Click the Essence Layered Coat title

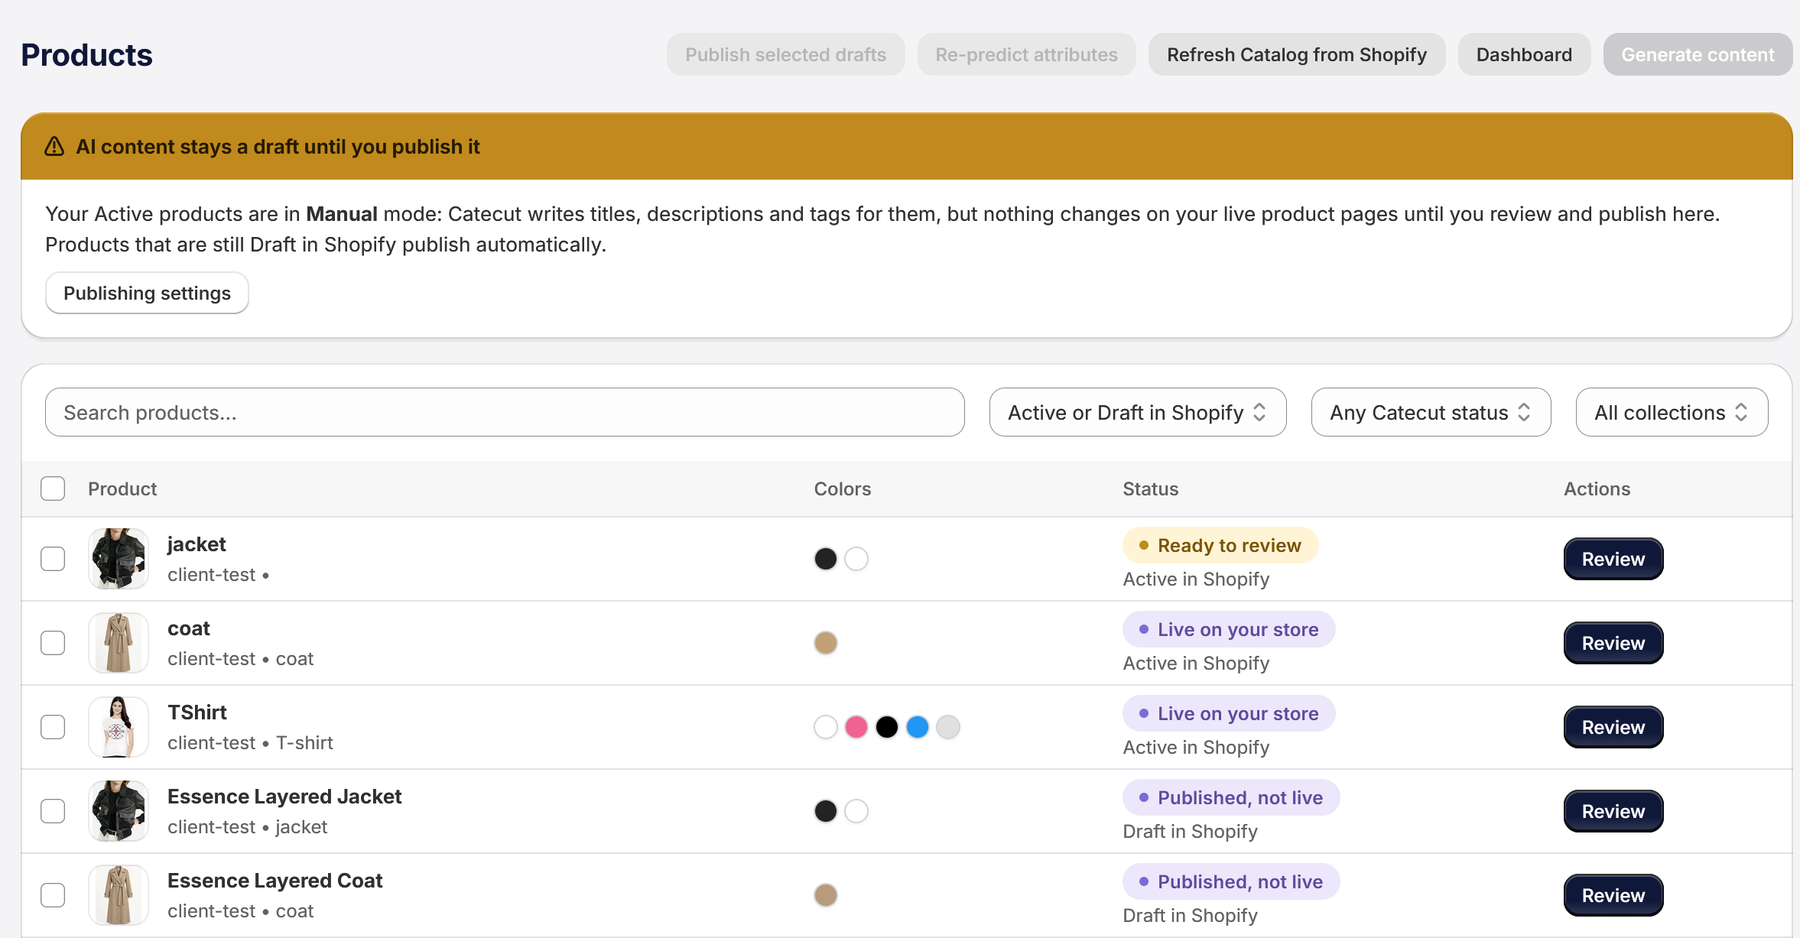275,881
